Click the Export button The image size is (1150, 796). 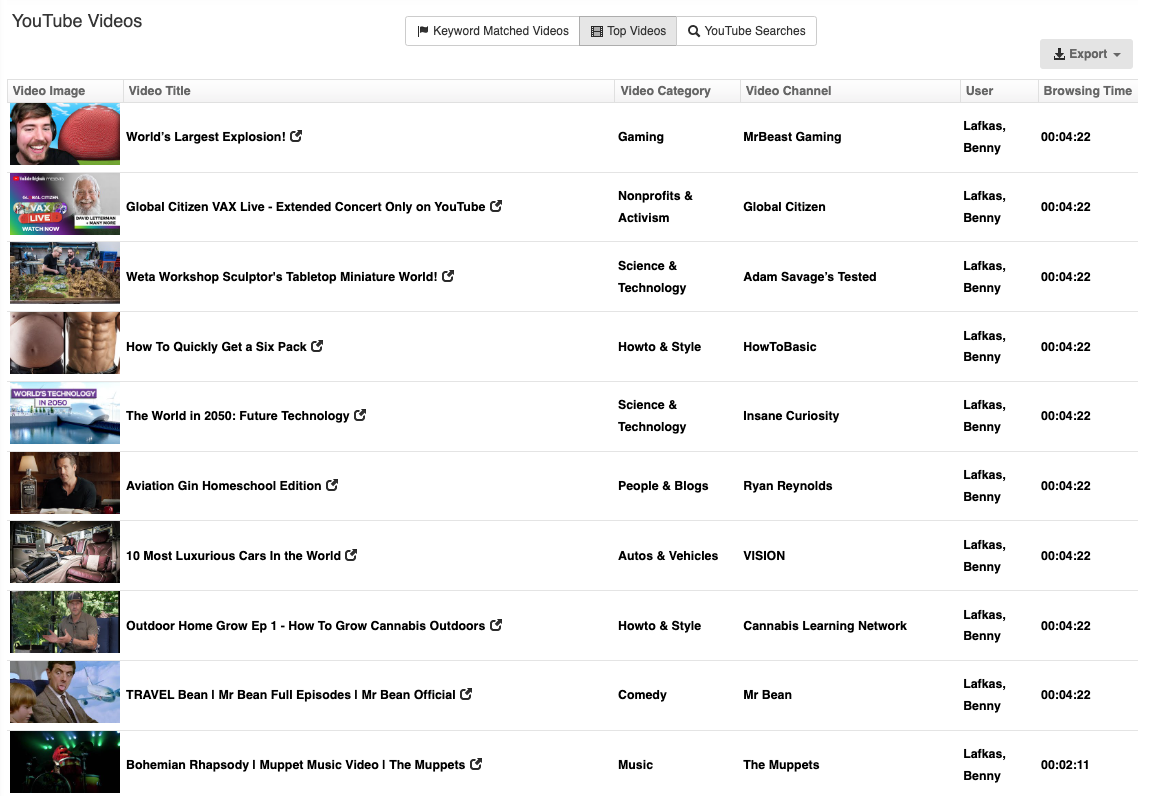pyautogui.click(x=1086, y=53)
